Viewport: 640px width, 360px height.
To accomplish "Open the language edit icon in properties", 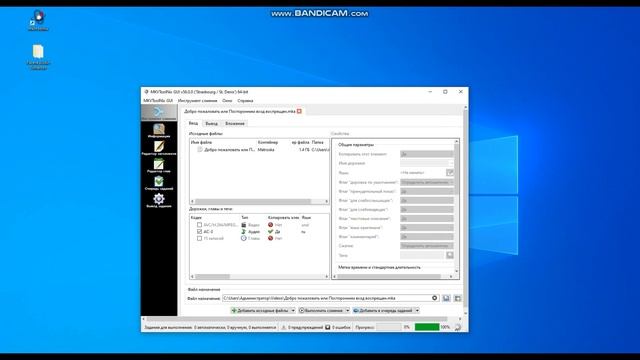I will pos(449,173).
